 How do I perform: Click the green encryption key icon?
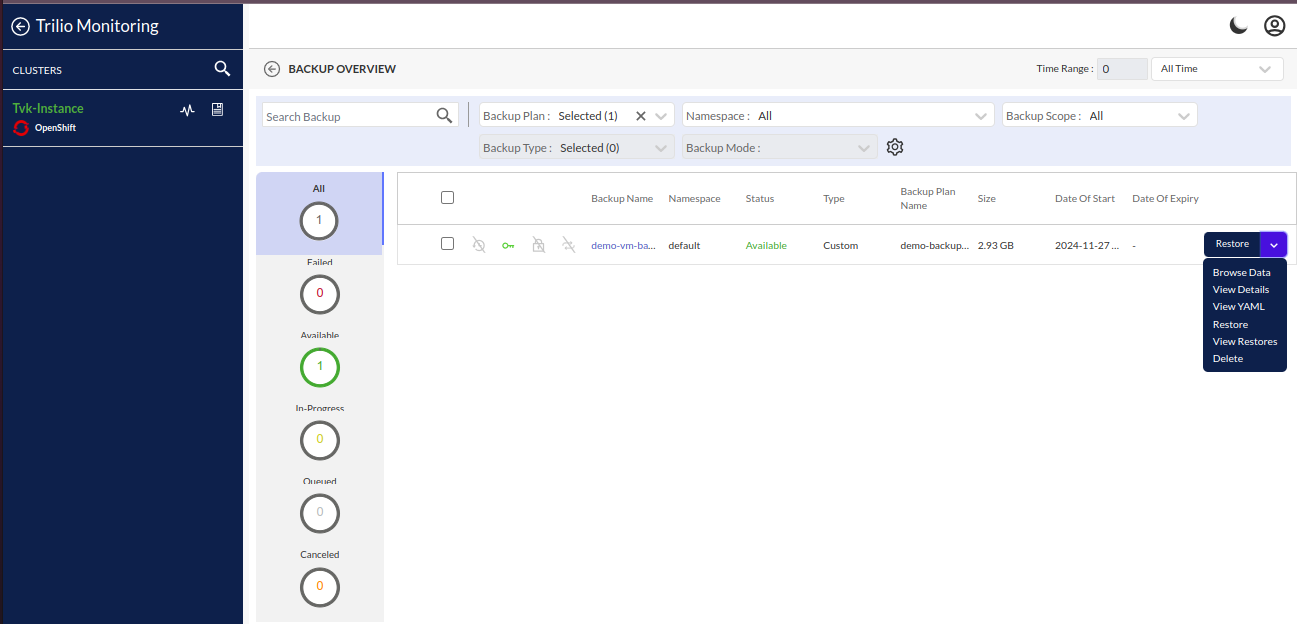click(508, 245)
